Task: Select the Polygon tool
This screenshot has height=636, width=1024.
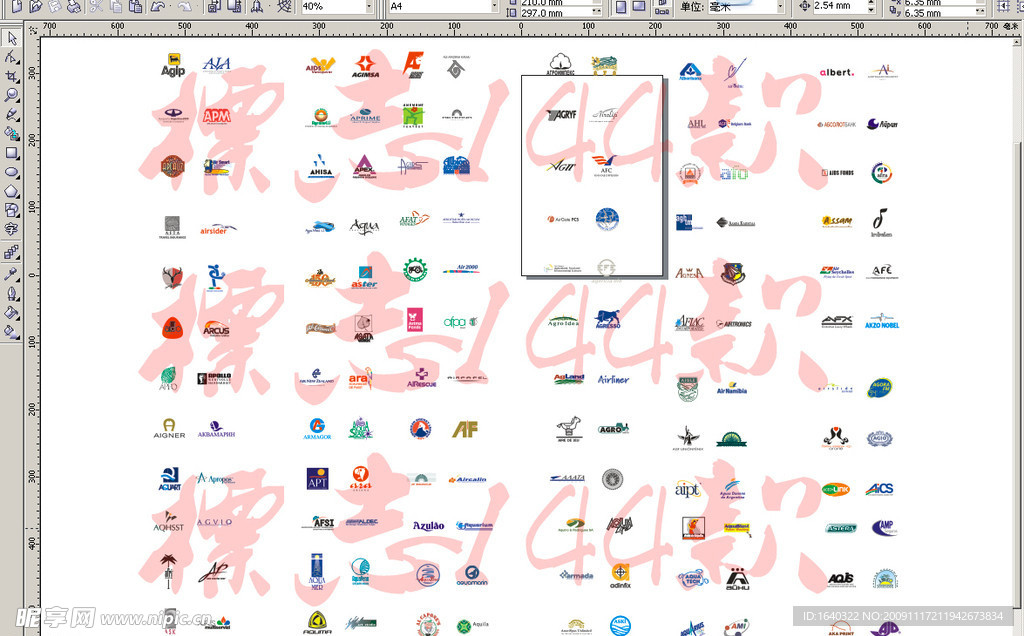Action: click(12, 191)
